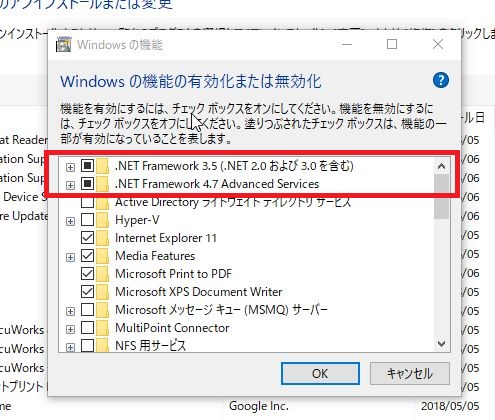Select the Microsoft Print to PDF folder icon
The width and height of the screenshot is (495, 420).
[x=103, y=274]
